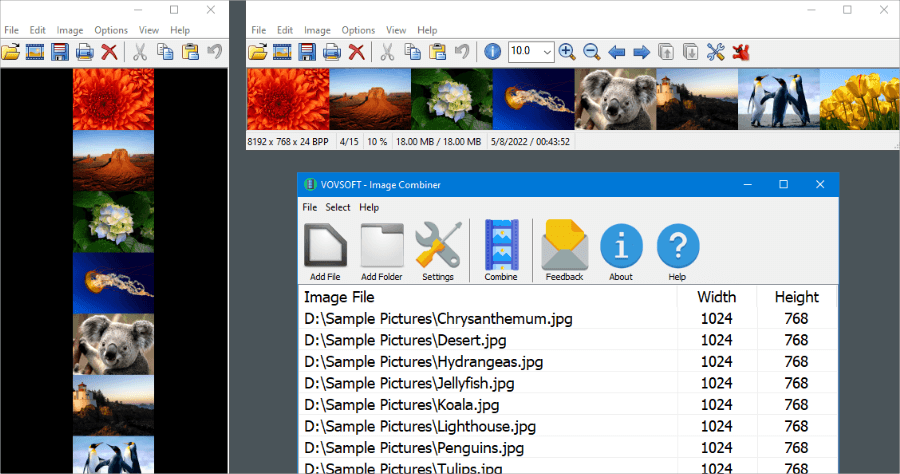Click the copy icon in left viewer window
The height and width of the screenshot is (474, 900).
[165, 52]
